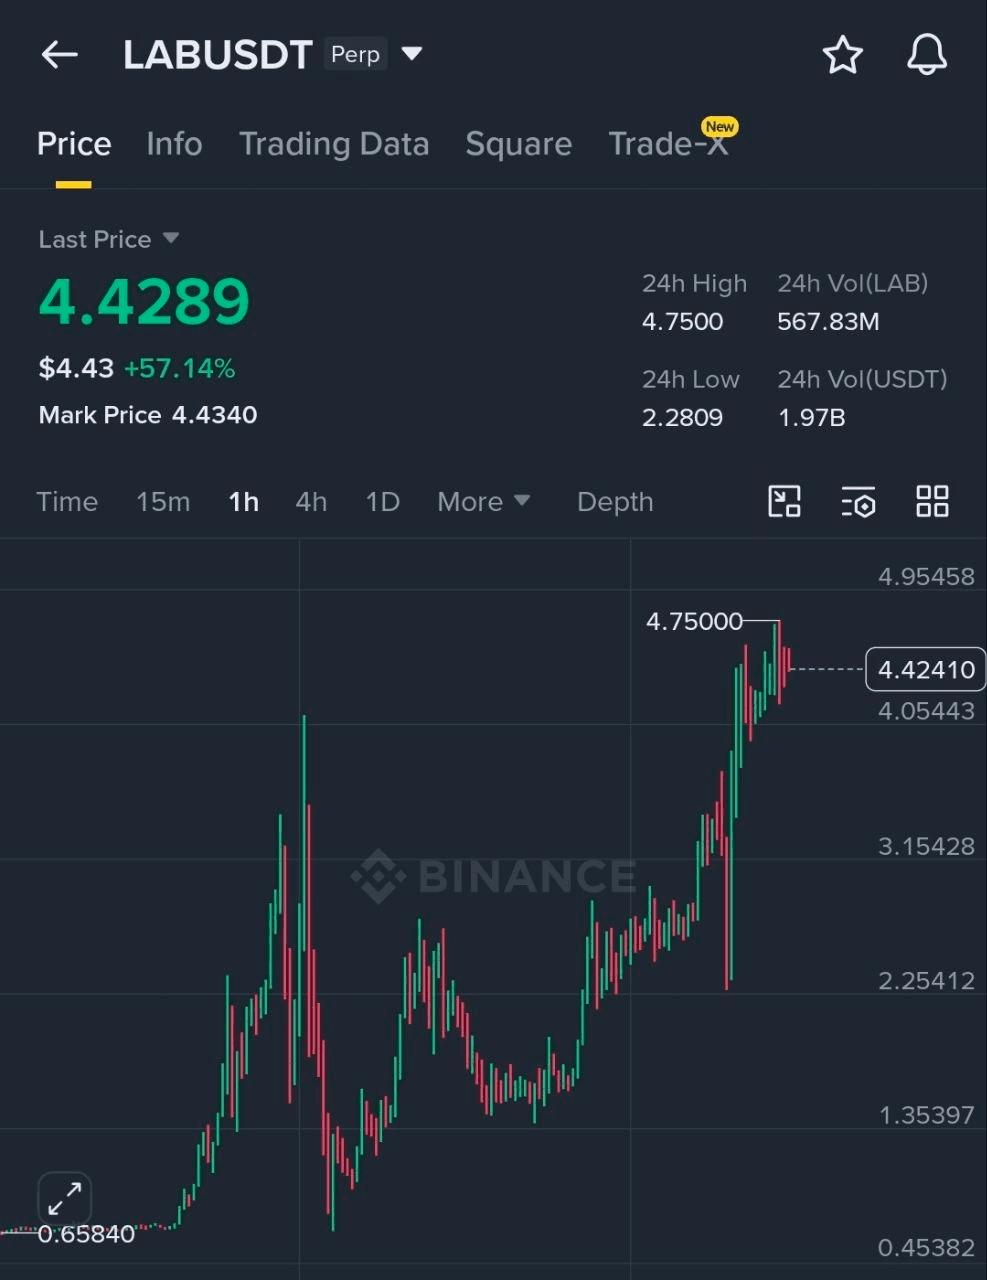Tap the 0.65840 low marker on chart
This screenshot has height=1280, width=987.
(x=86, y=1234)
